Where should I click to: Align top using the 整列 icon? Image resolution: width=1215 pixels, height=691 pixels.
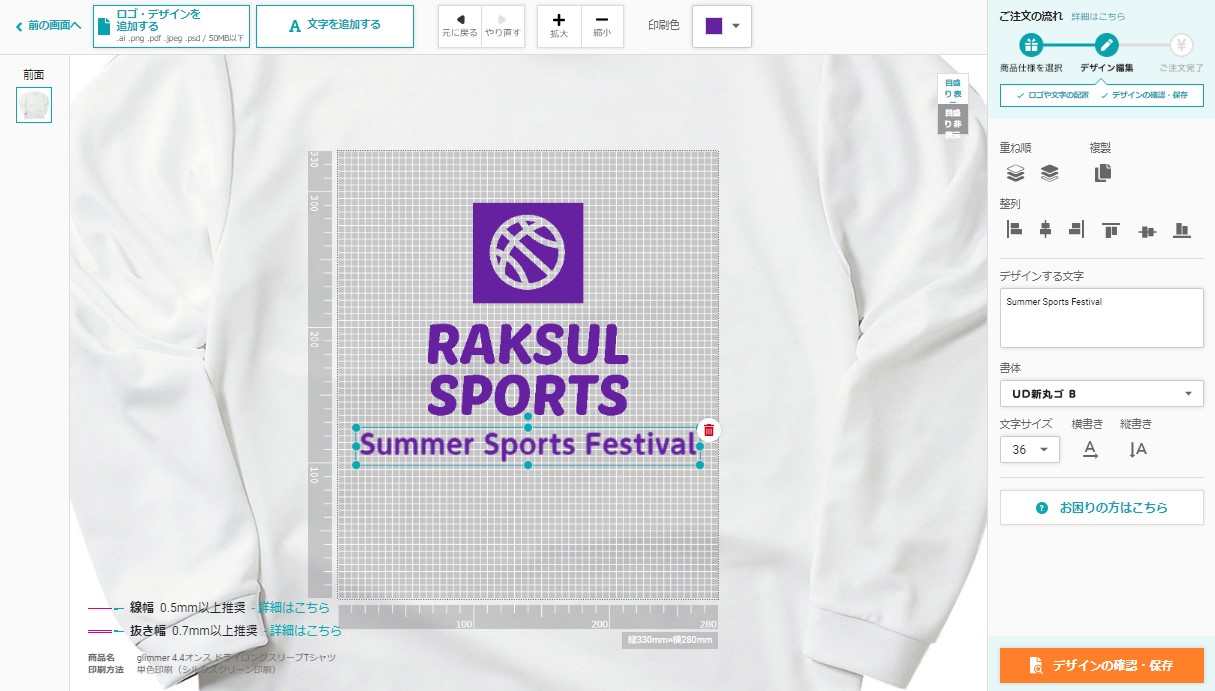1110,230
